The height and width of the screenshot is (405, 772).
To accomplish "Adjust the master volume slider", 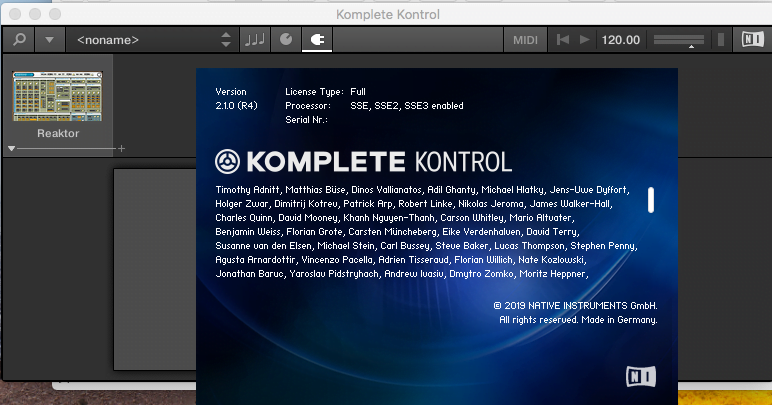I will click(678, 40).
